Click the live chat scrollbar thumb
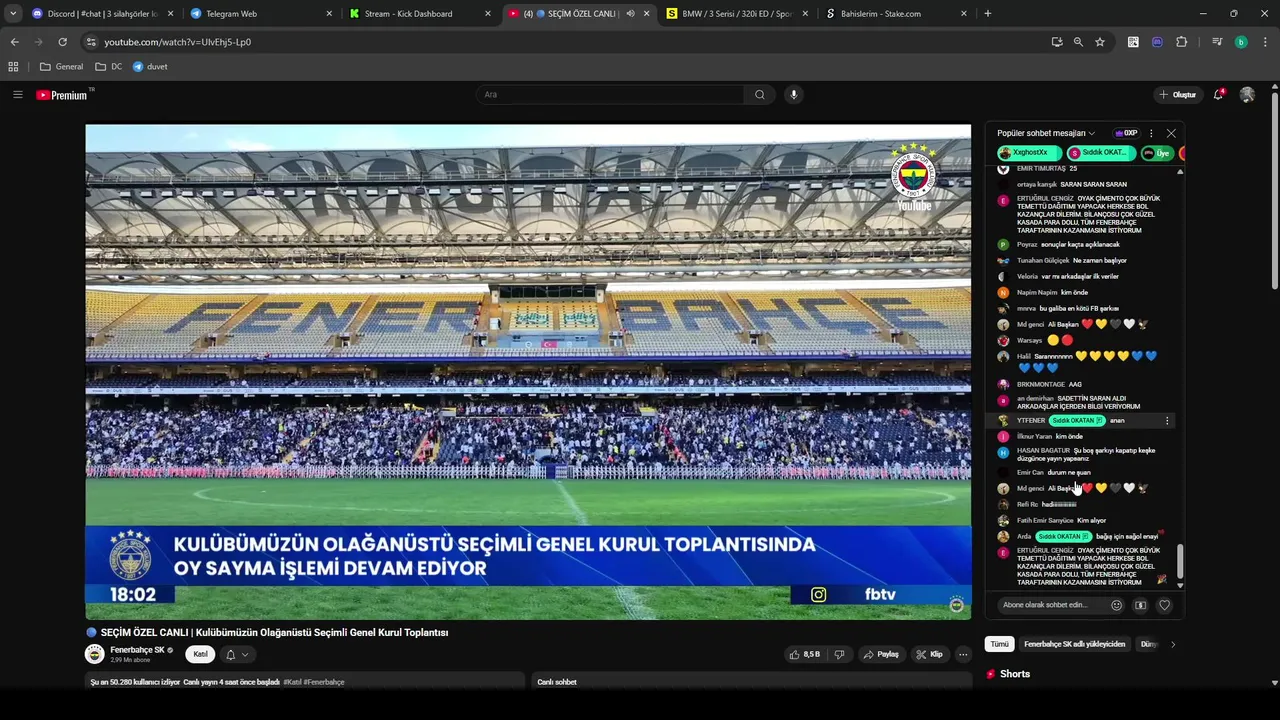The height and width of the screenshot is (720, 1280). pos(1180,563)
